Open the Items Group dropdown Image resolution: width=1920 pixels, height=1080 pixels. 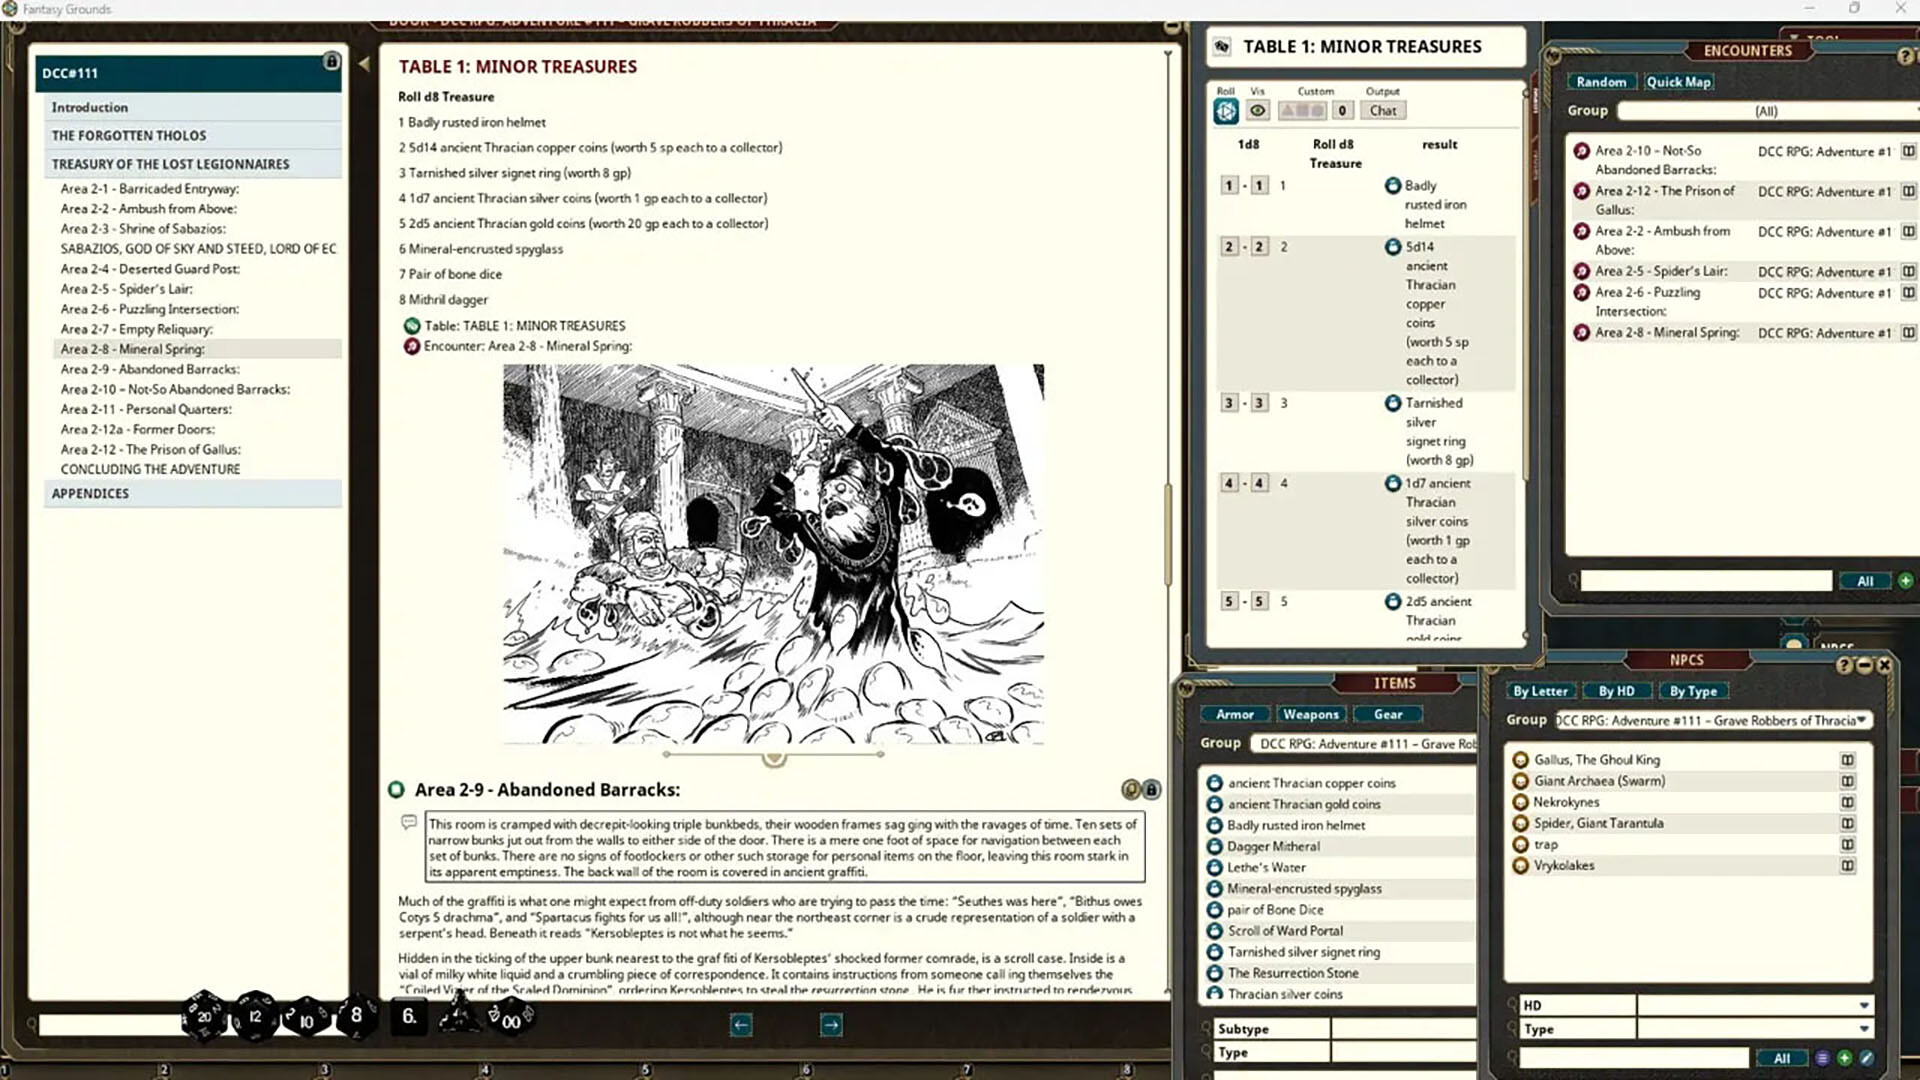pos(1363,744)
